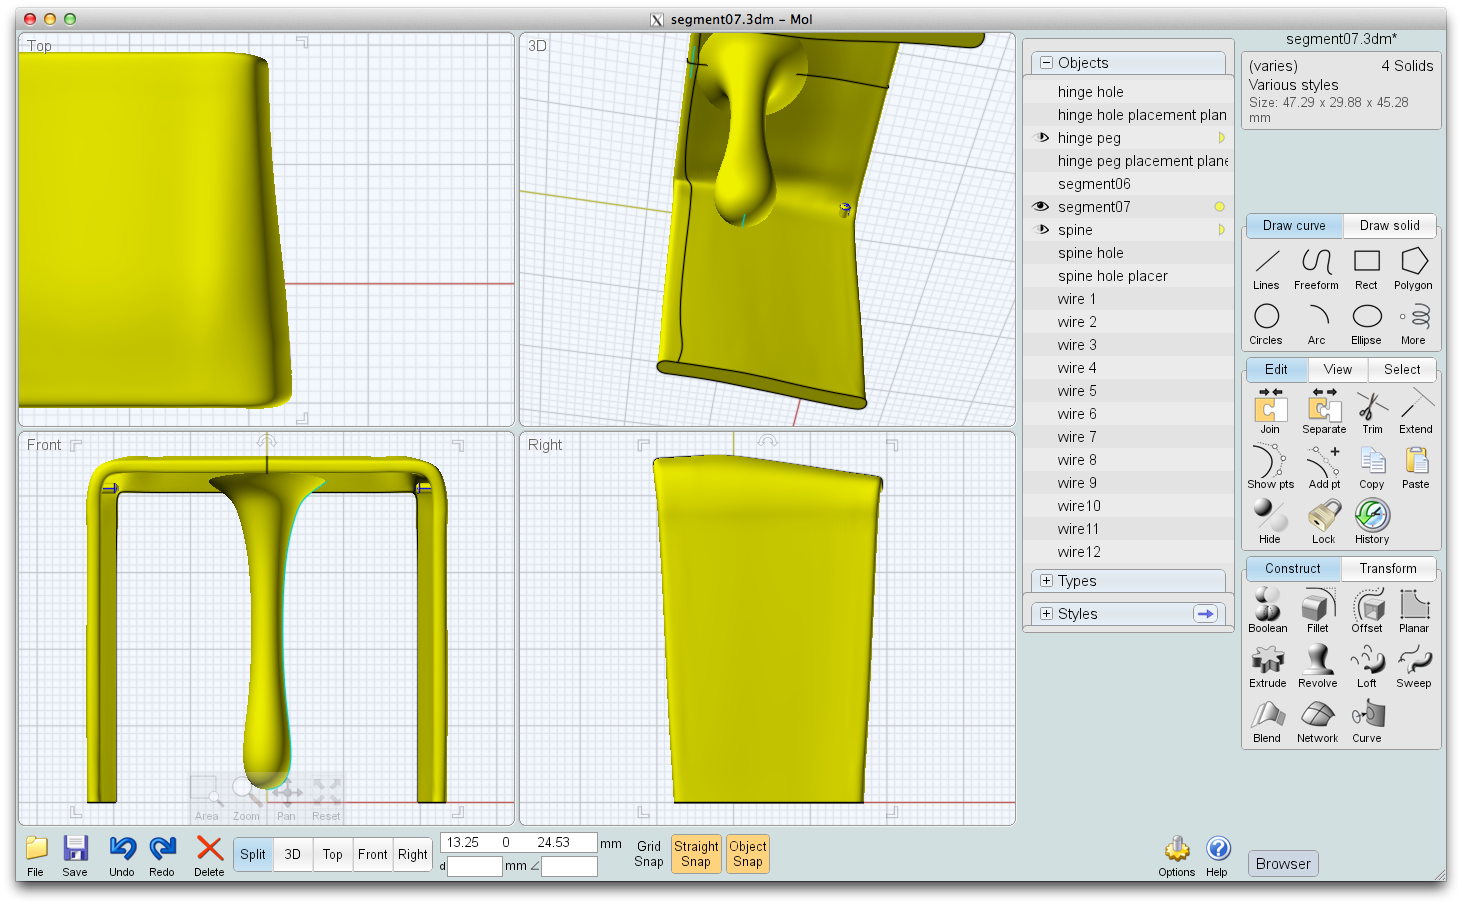Select the Ellipse tool
Viewport: 1462px width, 905px height.
[1366, 324]
